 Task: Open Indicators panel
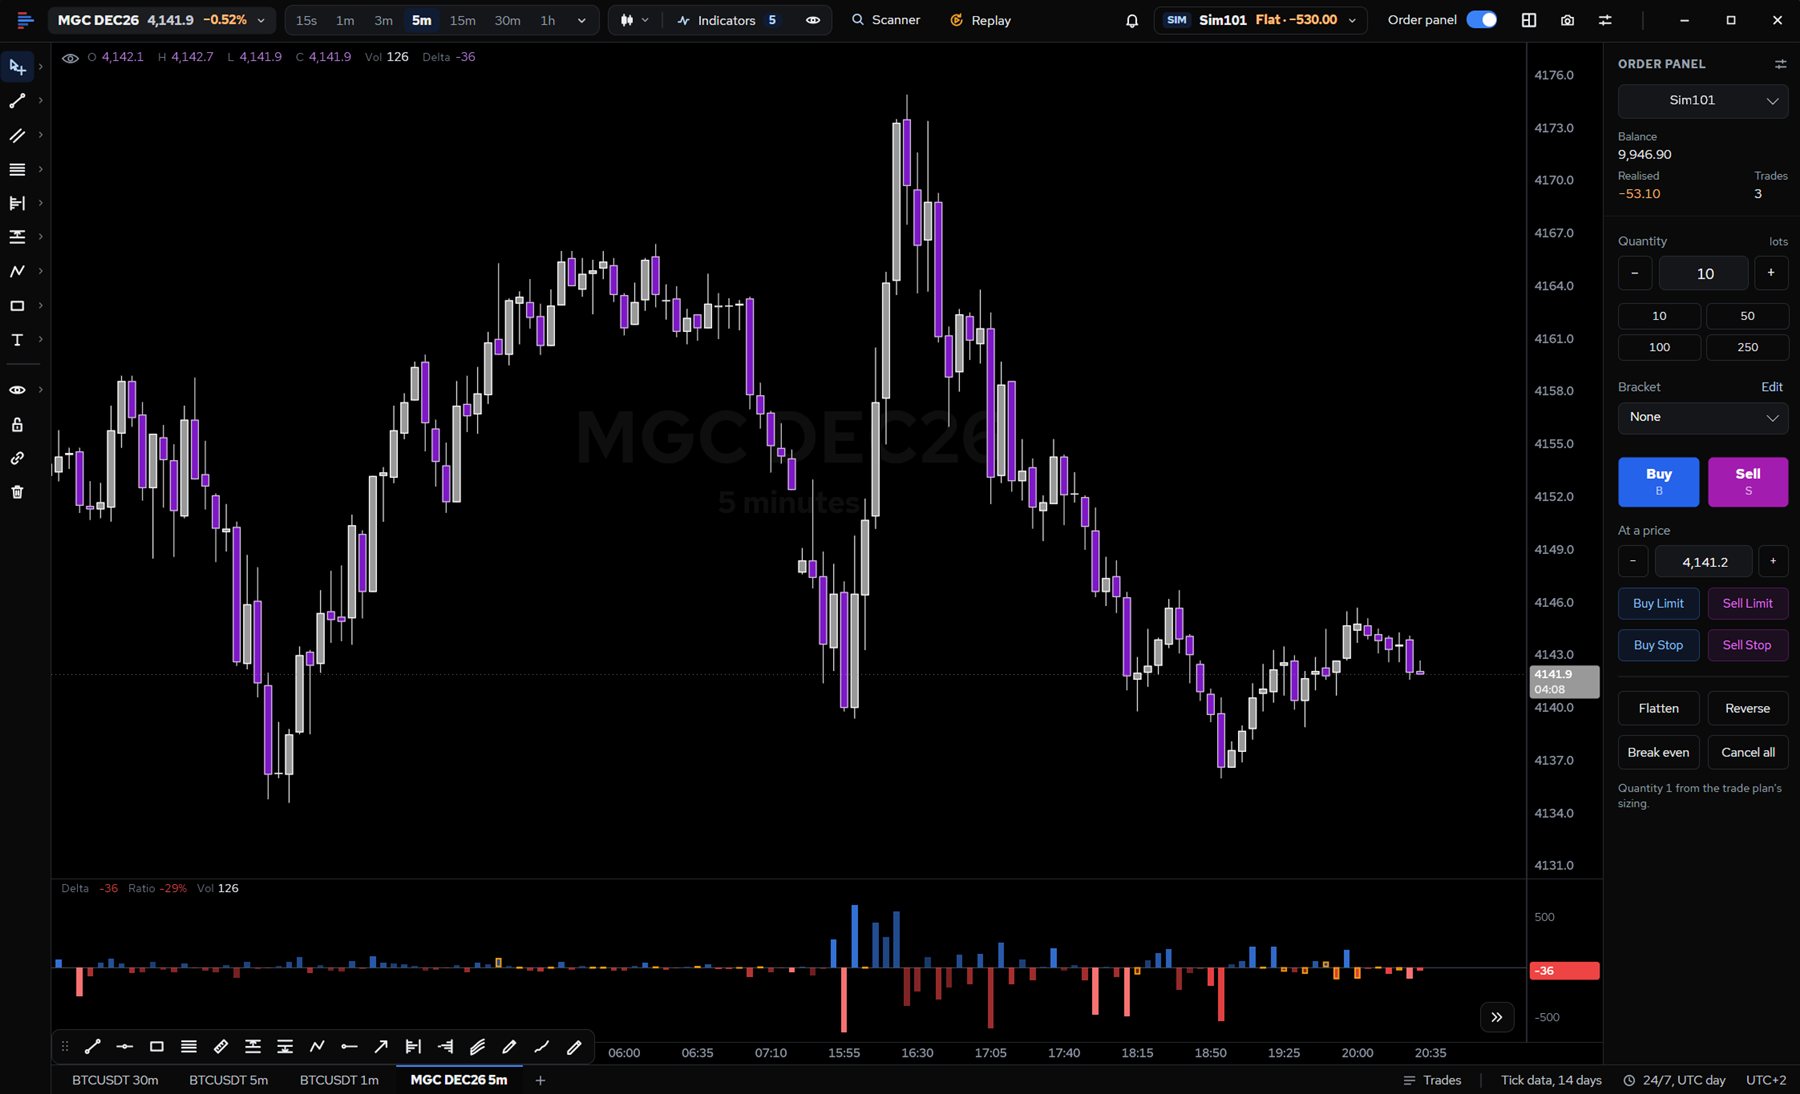click(x=725, y=20)
